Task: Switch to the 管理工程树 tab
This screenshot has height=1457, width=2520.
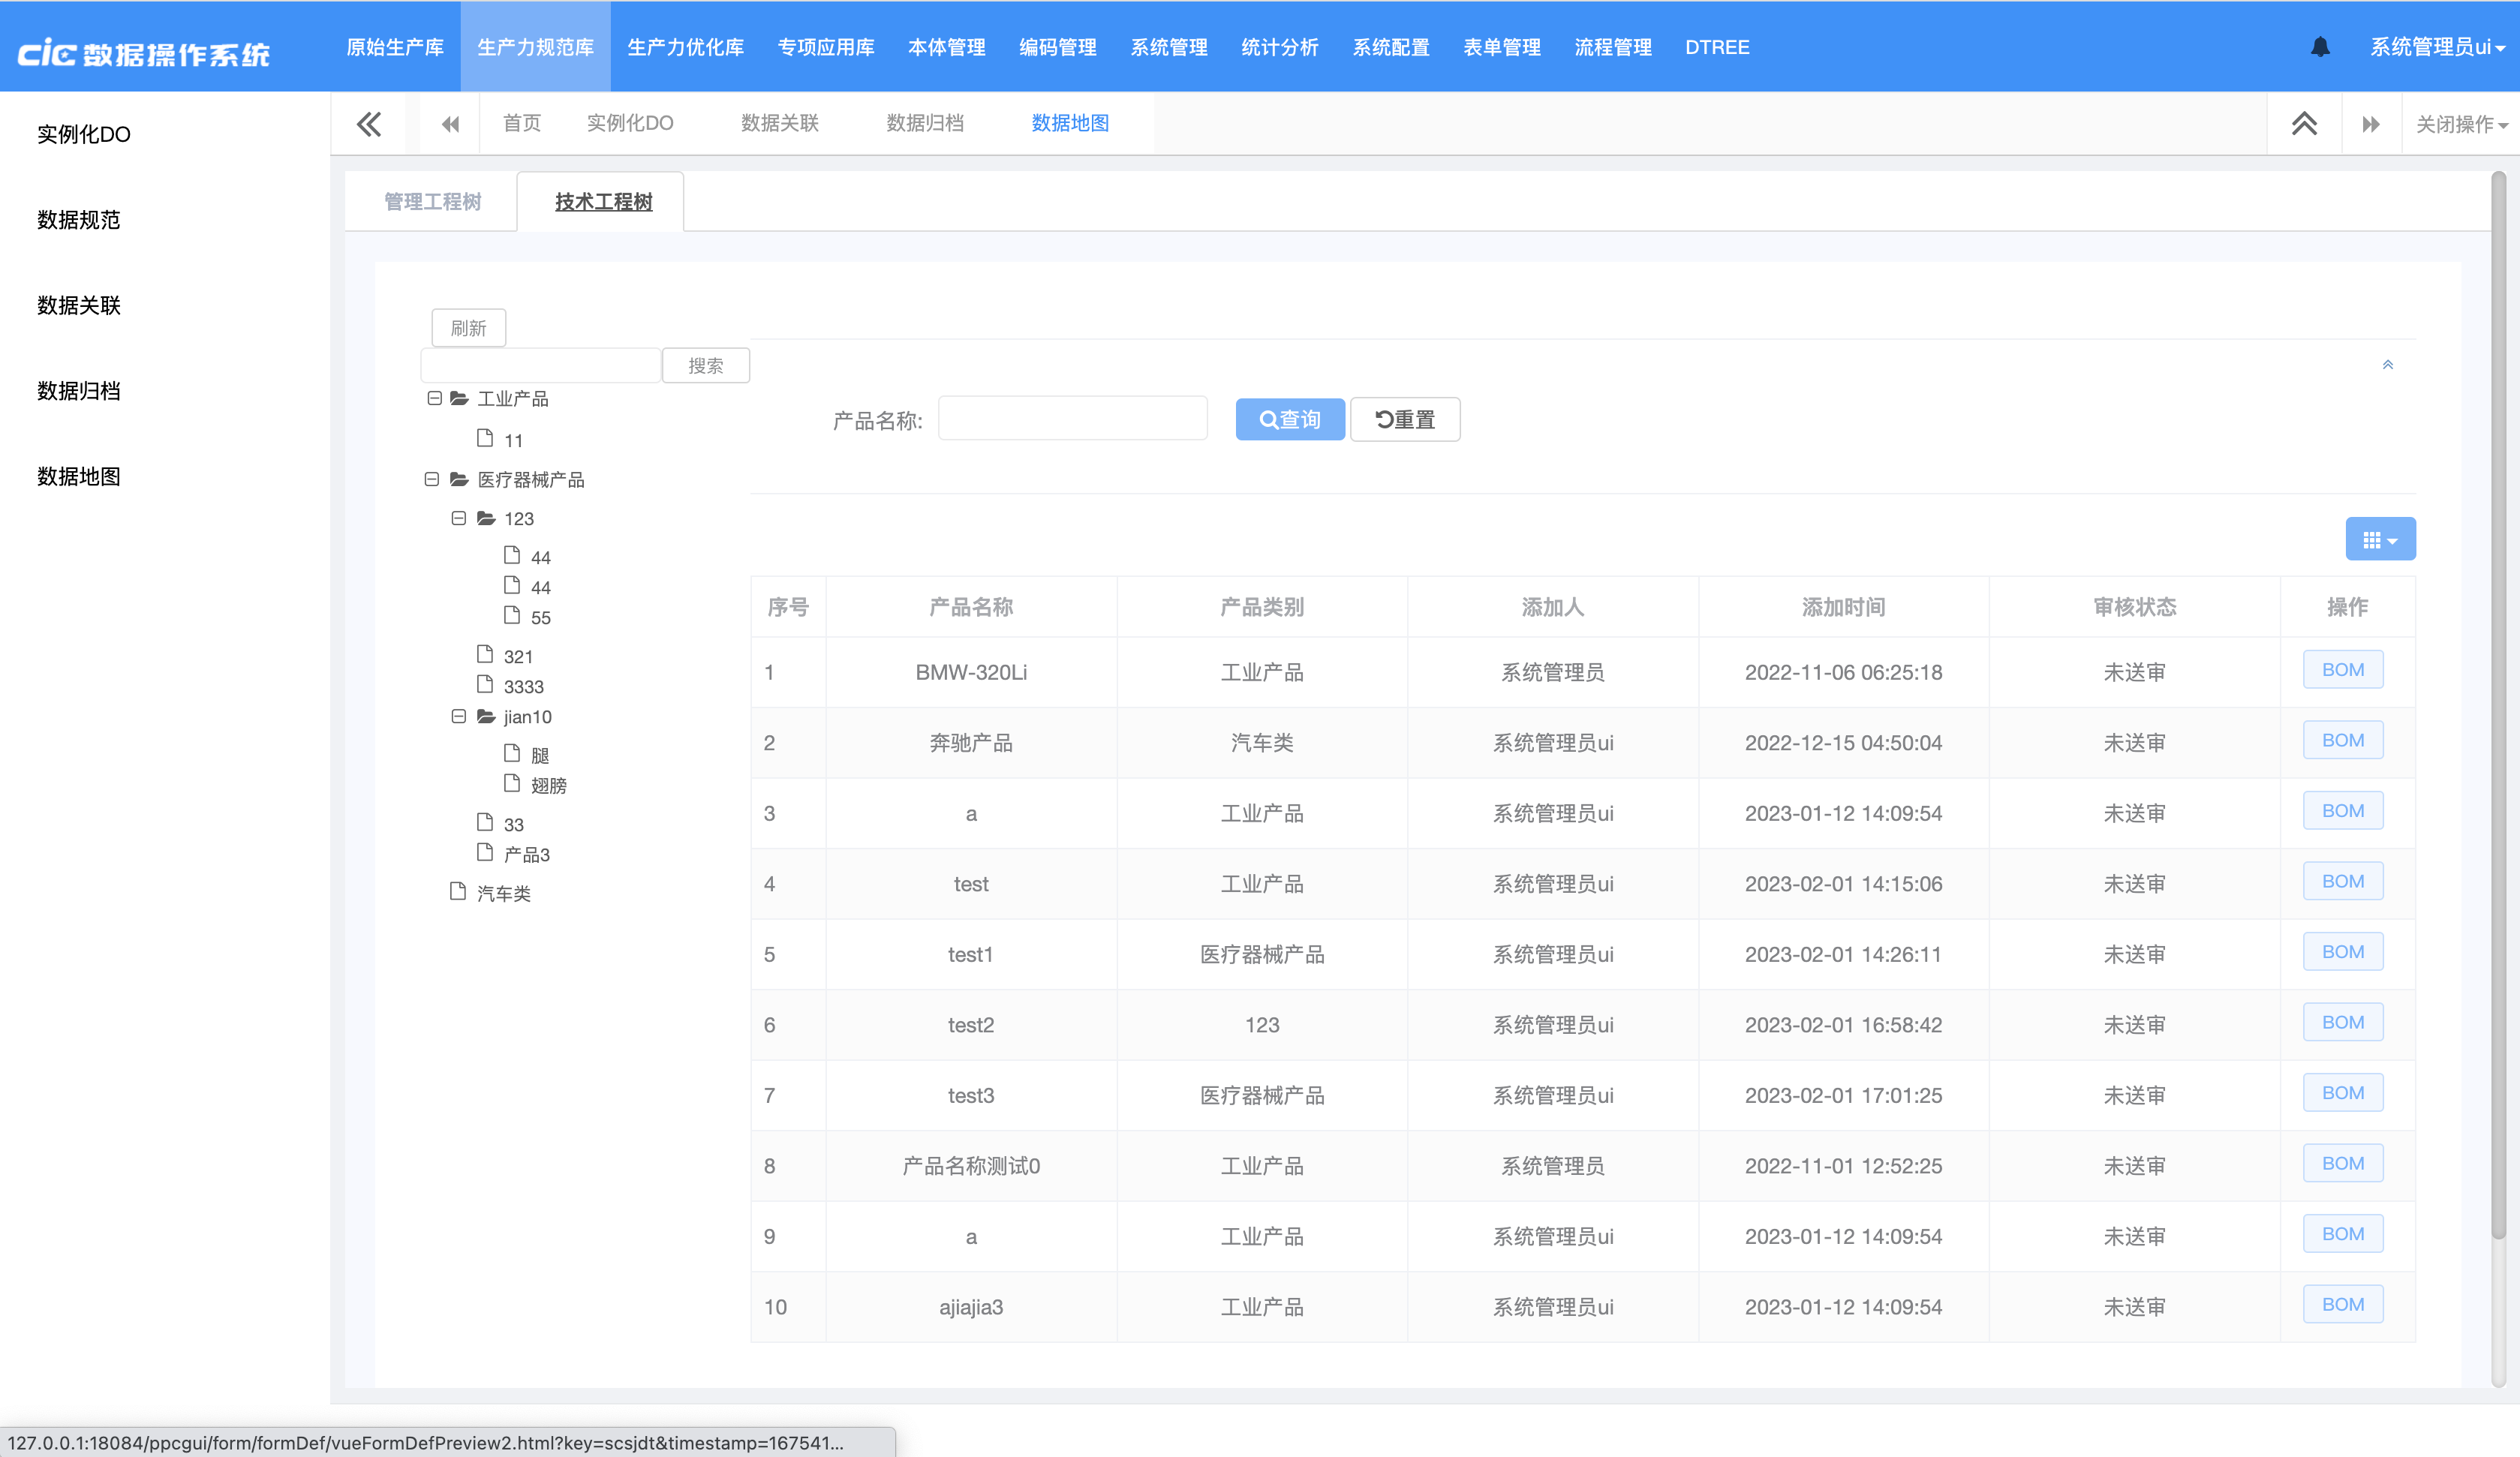Action: click(432, 202)
